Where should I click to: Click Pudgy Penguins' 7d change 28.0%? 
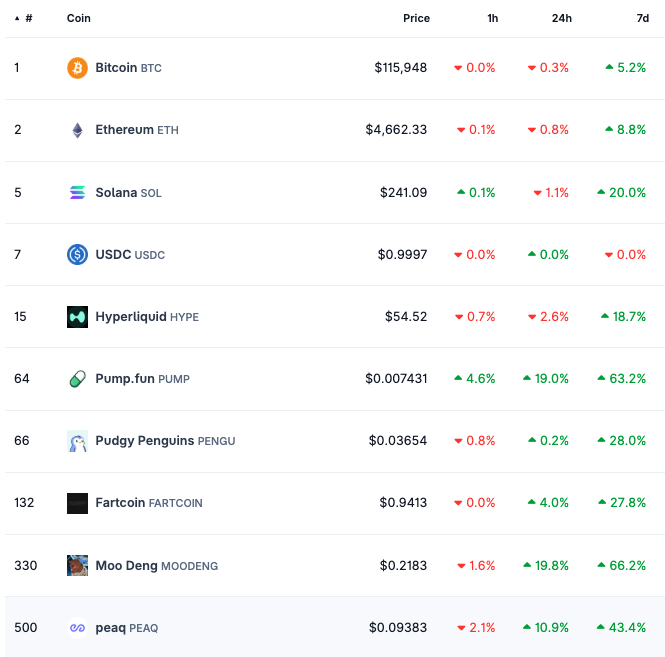tap(621, 441)
